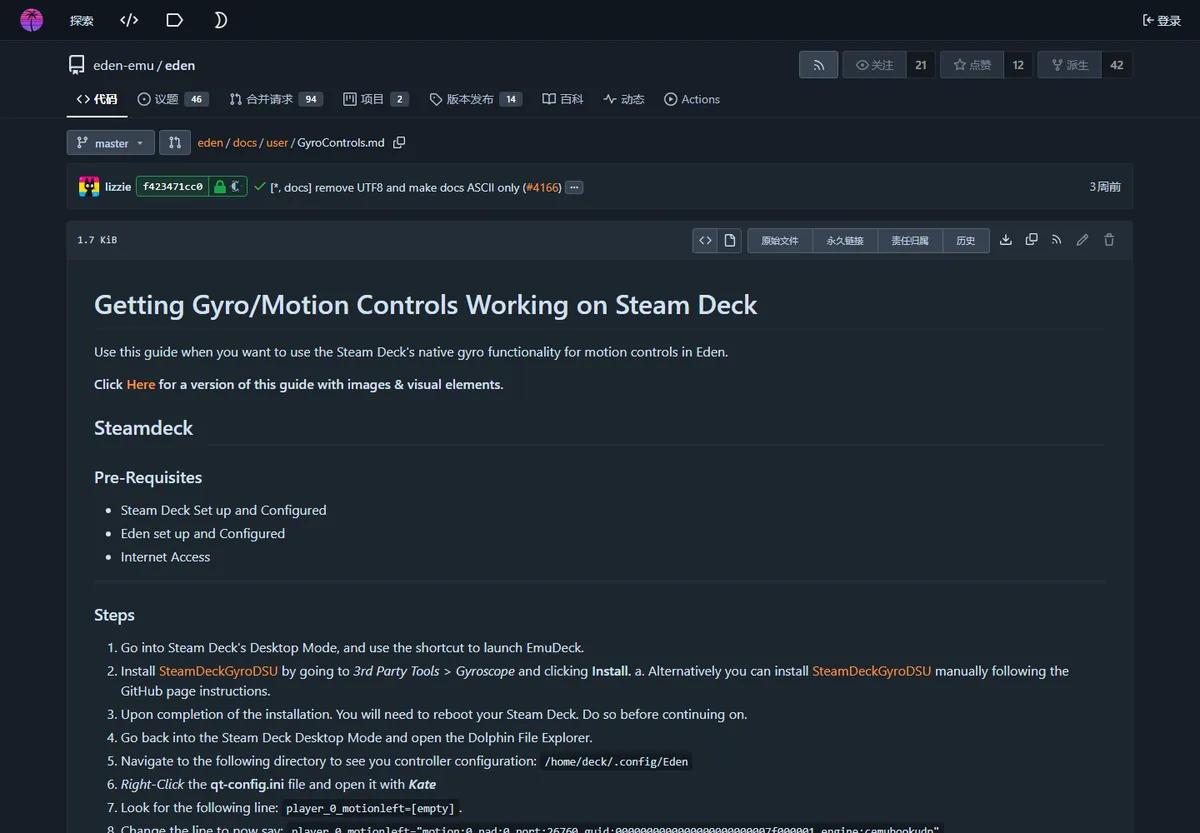Open the 'Here' guide link
The image size is (1200, 833).
click(141, 384)
